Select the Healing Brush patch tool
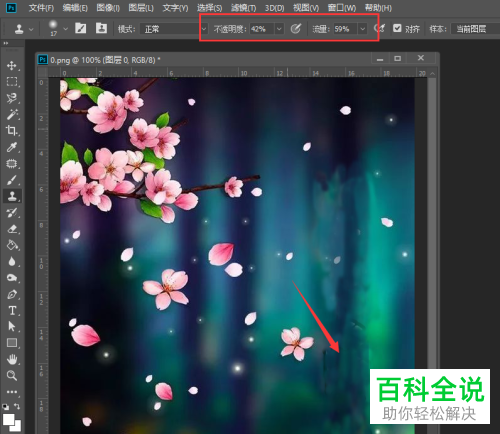500x434 pixels. click(x=12, y=163)
